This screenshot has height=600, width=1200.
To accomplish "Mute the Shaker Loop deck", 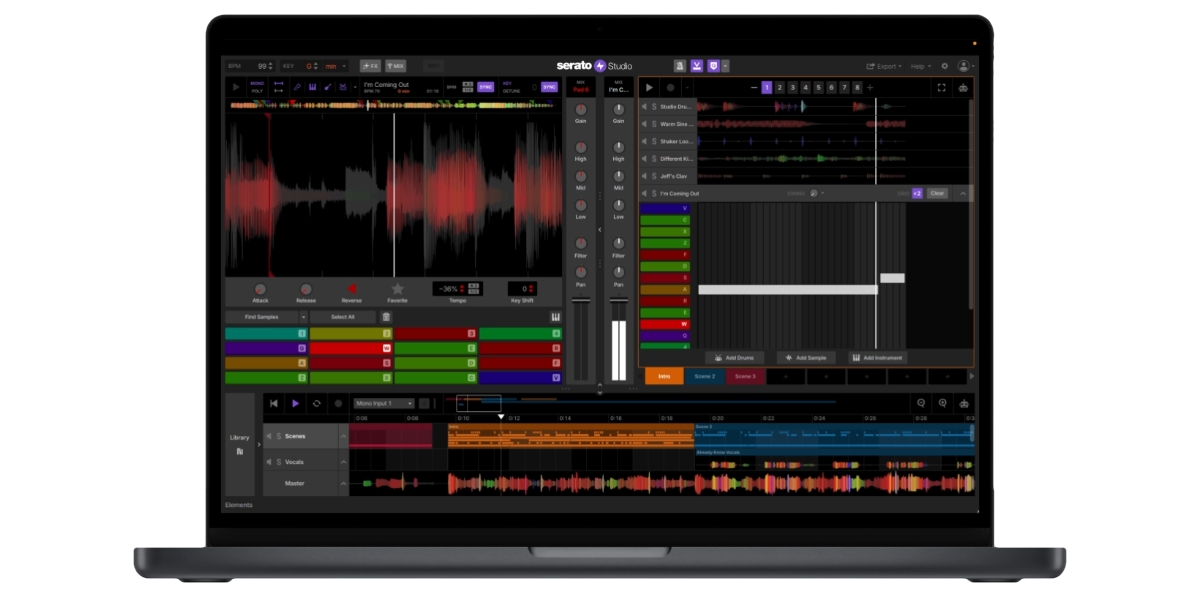I will 644,141.
